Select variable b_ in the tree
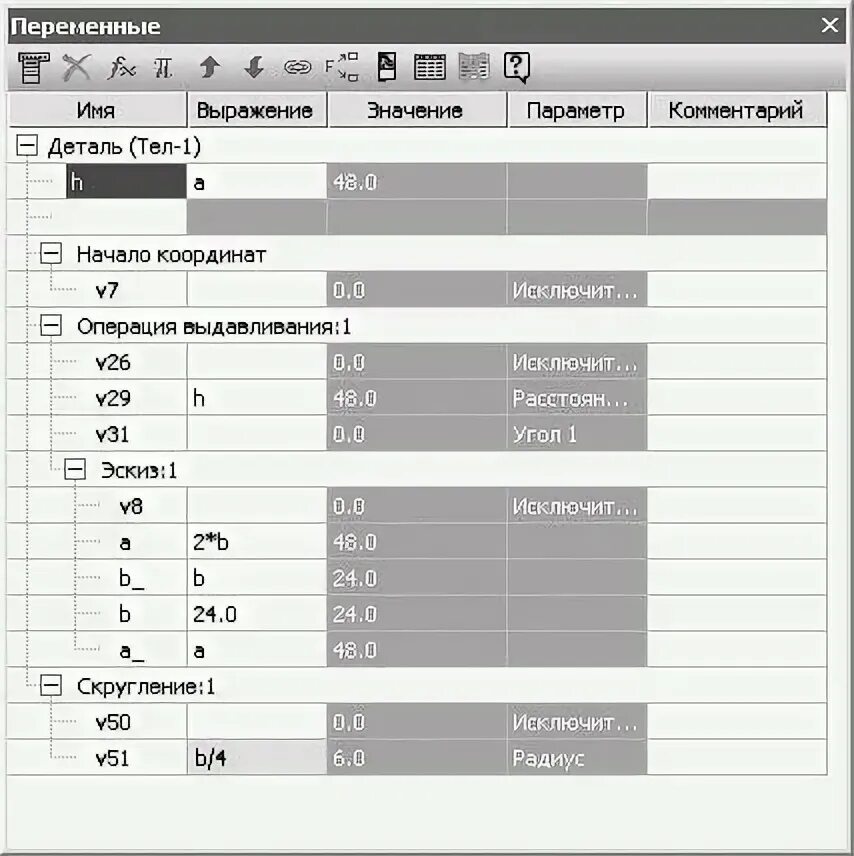 (x=132, y=578)
